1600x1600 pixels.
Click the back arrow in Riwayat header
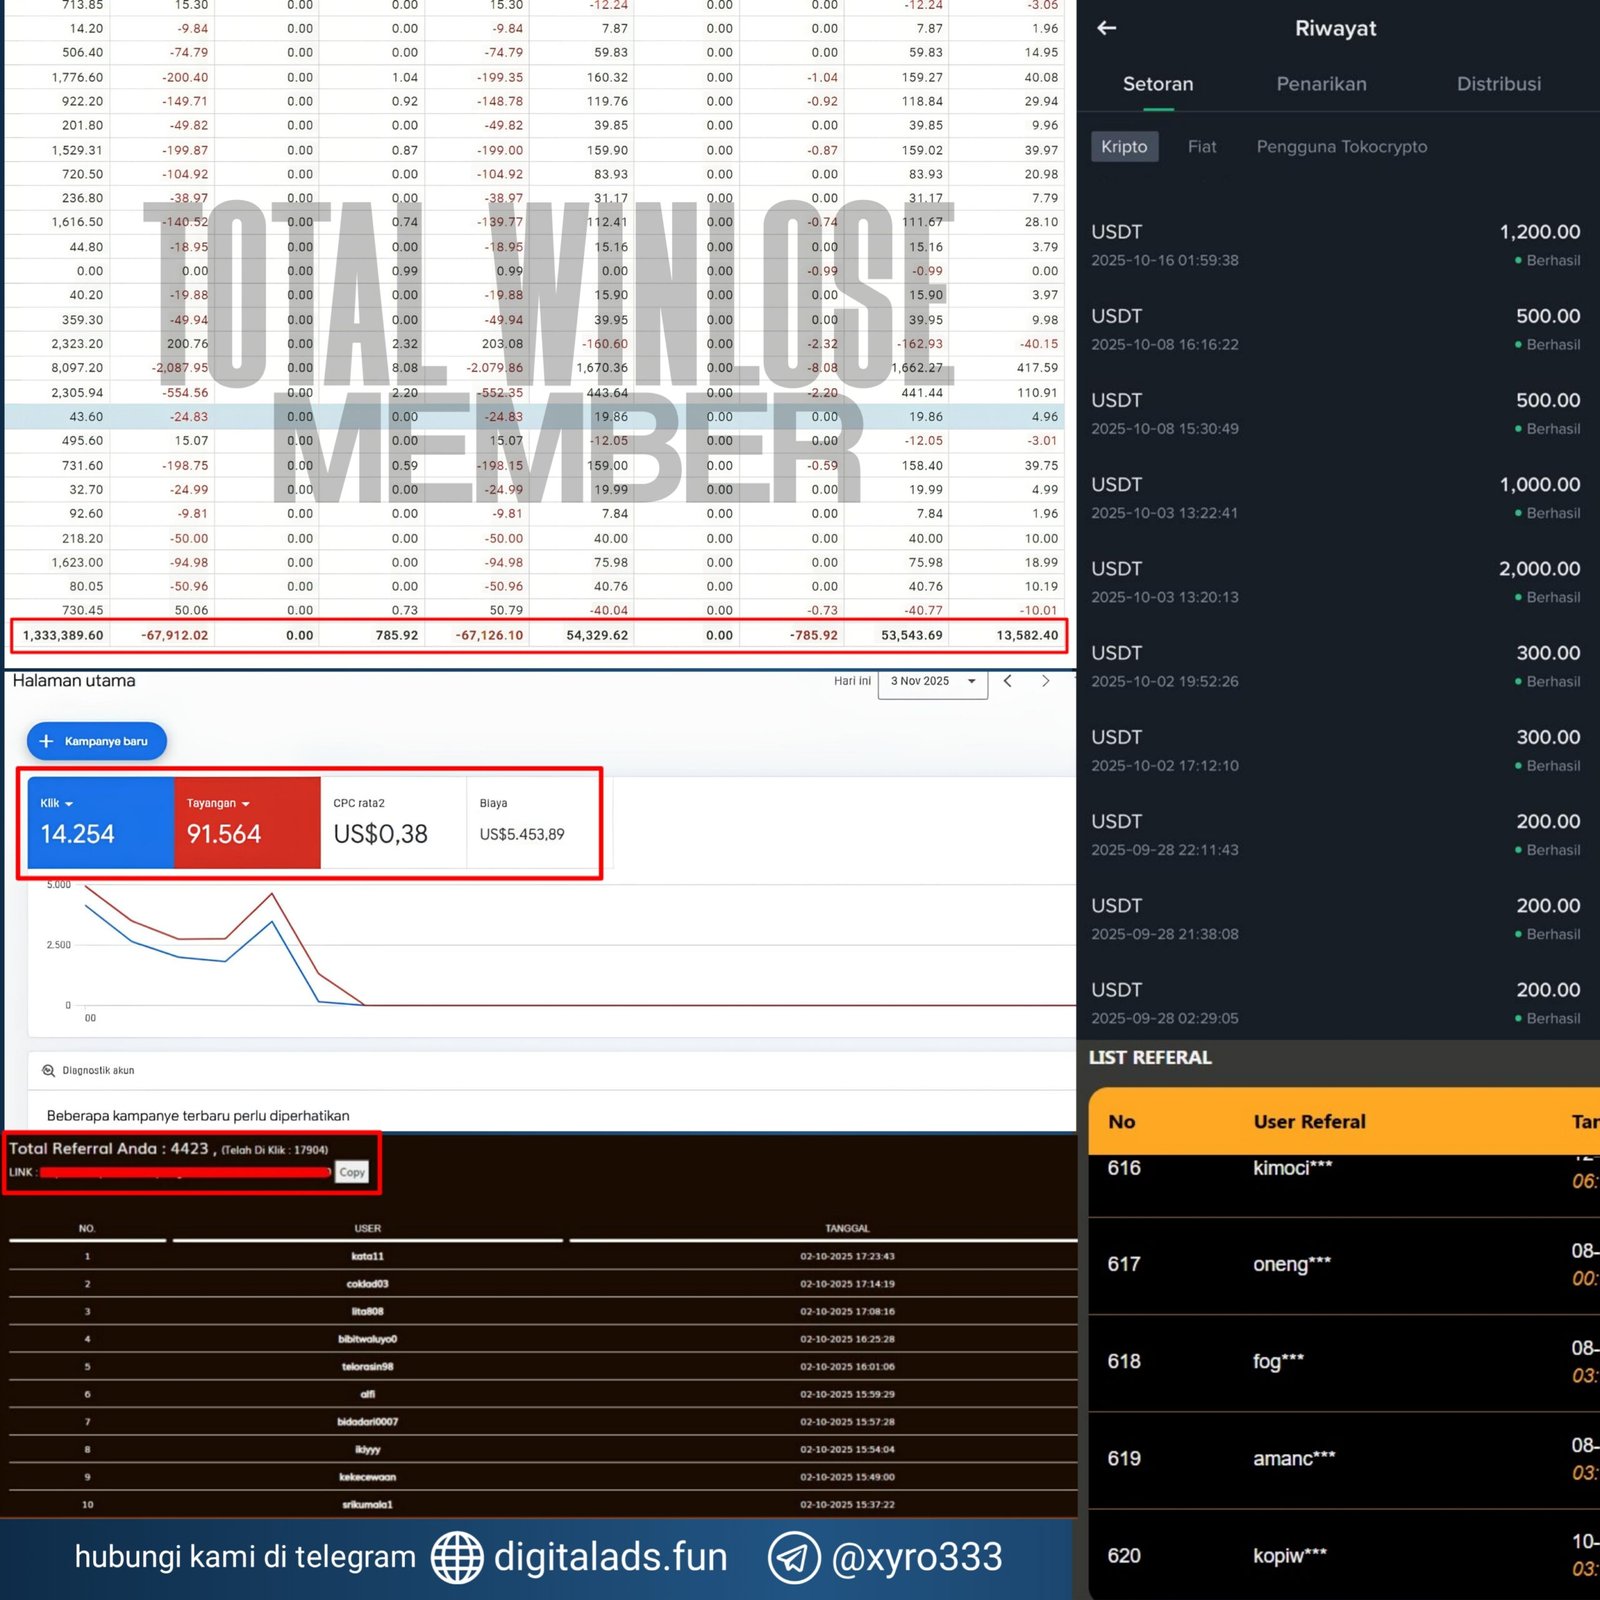(x=1106, y=28)
